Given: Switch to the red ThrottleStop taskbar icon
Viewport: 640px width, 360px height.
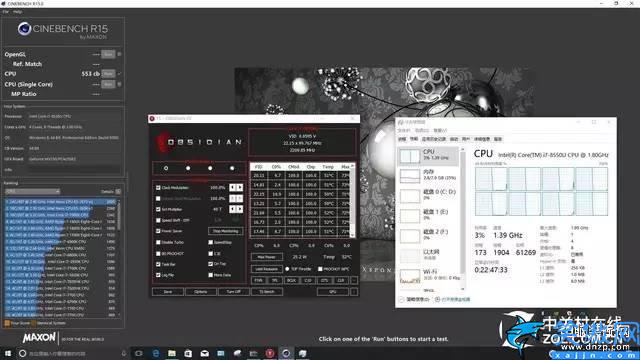Looking at the screenshot, I should 270,353.
